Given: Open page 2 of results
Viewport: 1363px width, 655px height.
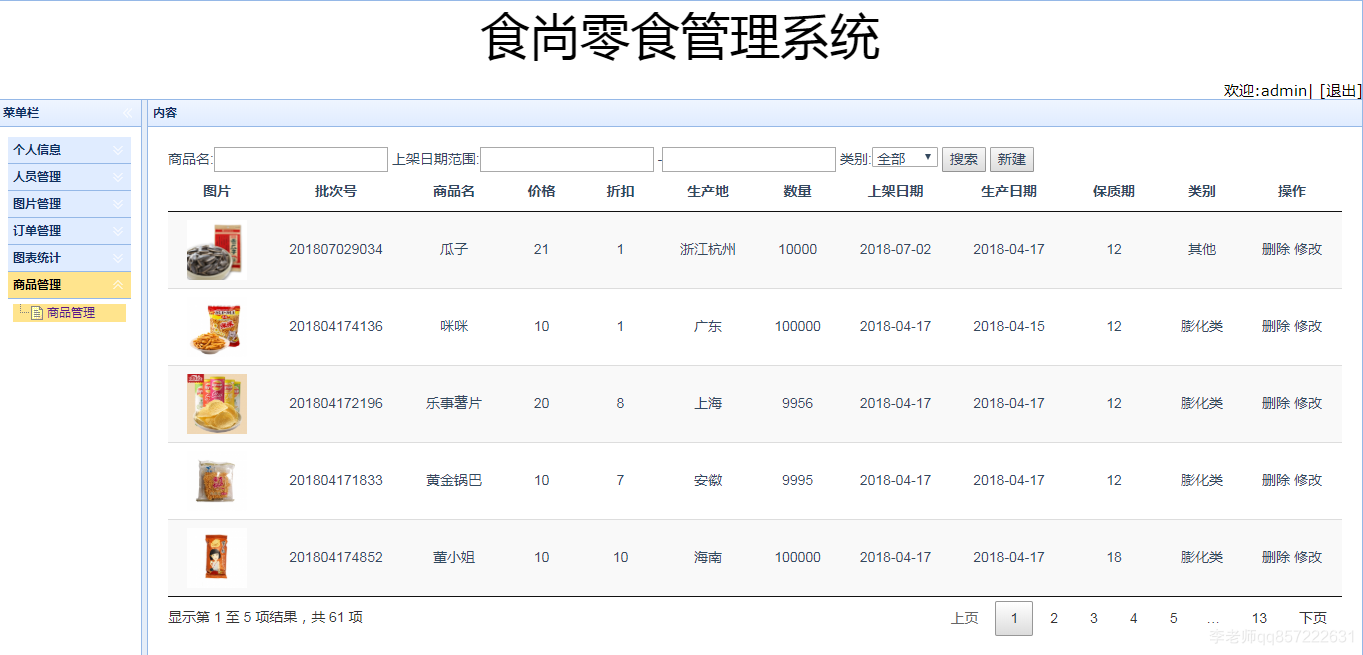Looking at the screenshot, I should (x=1053, y=618).
